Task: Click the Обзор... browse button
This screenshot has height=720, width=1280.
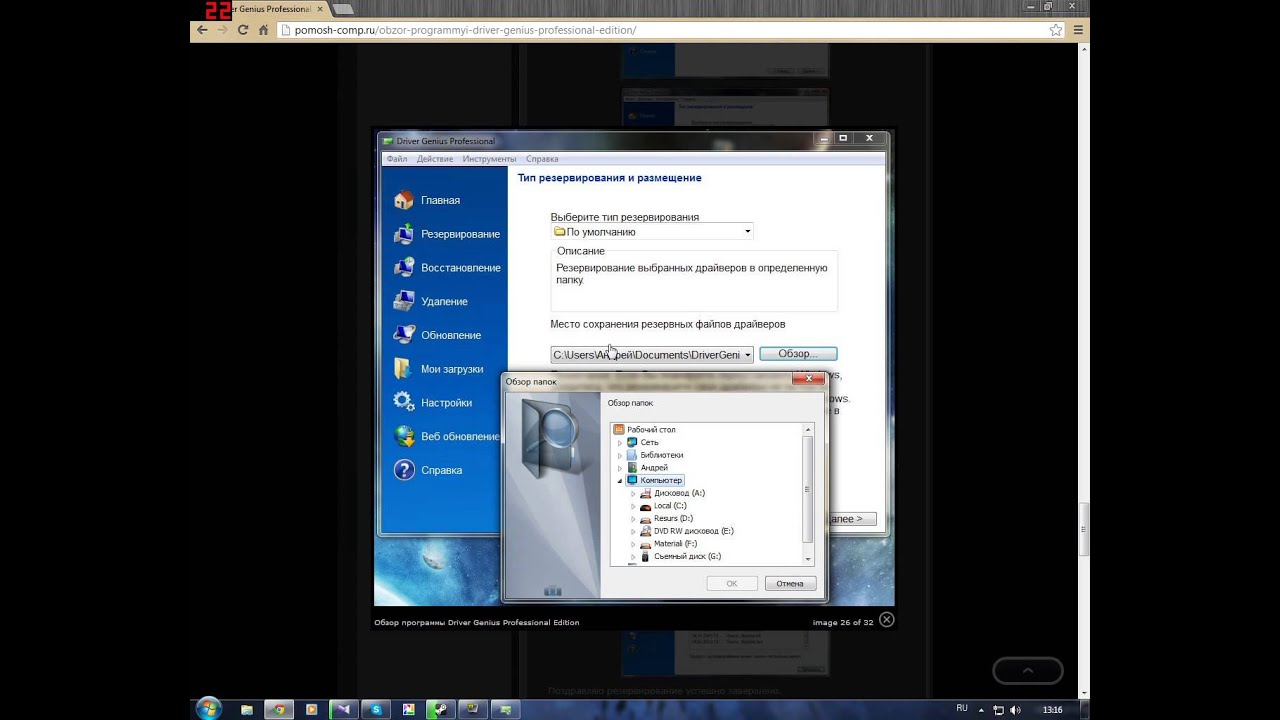Action: 798,354
